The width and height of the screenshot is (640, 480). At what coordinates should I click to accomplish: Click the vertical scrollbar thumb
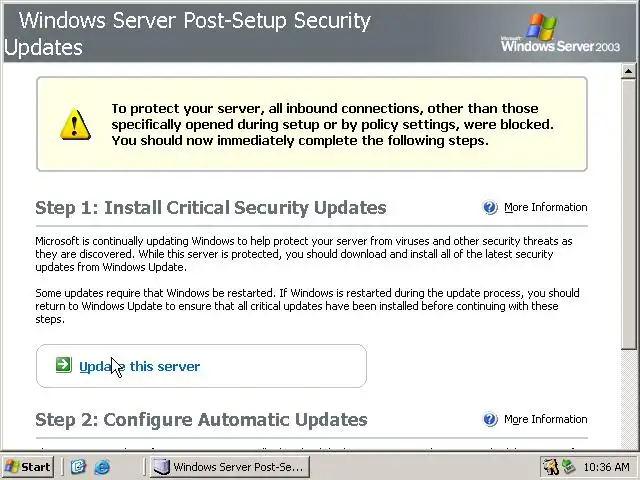629,210
